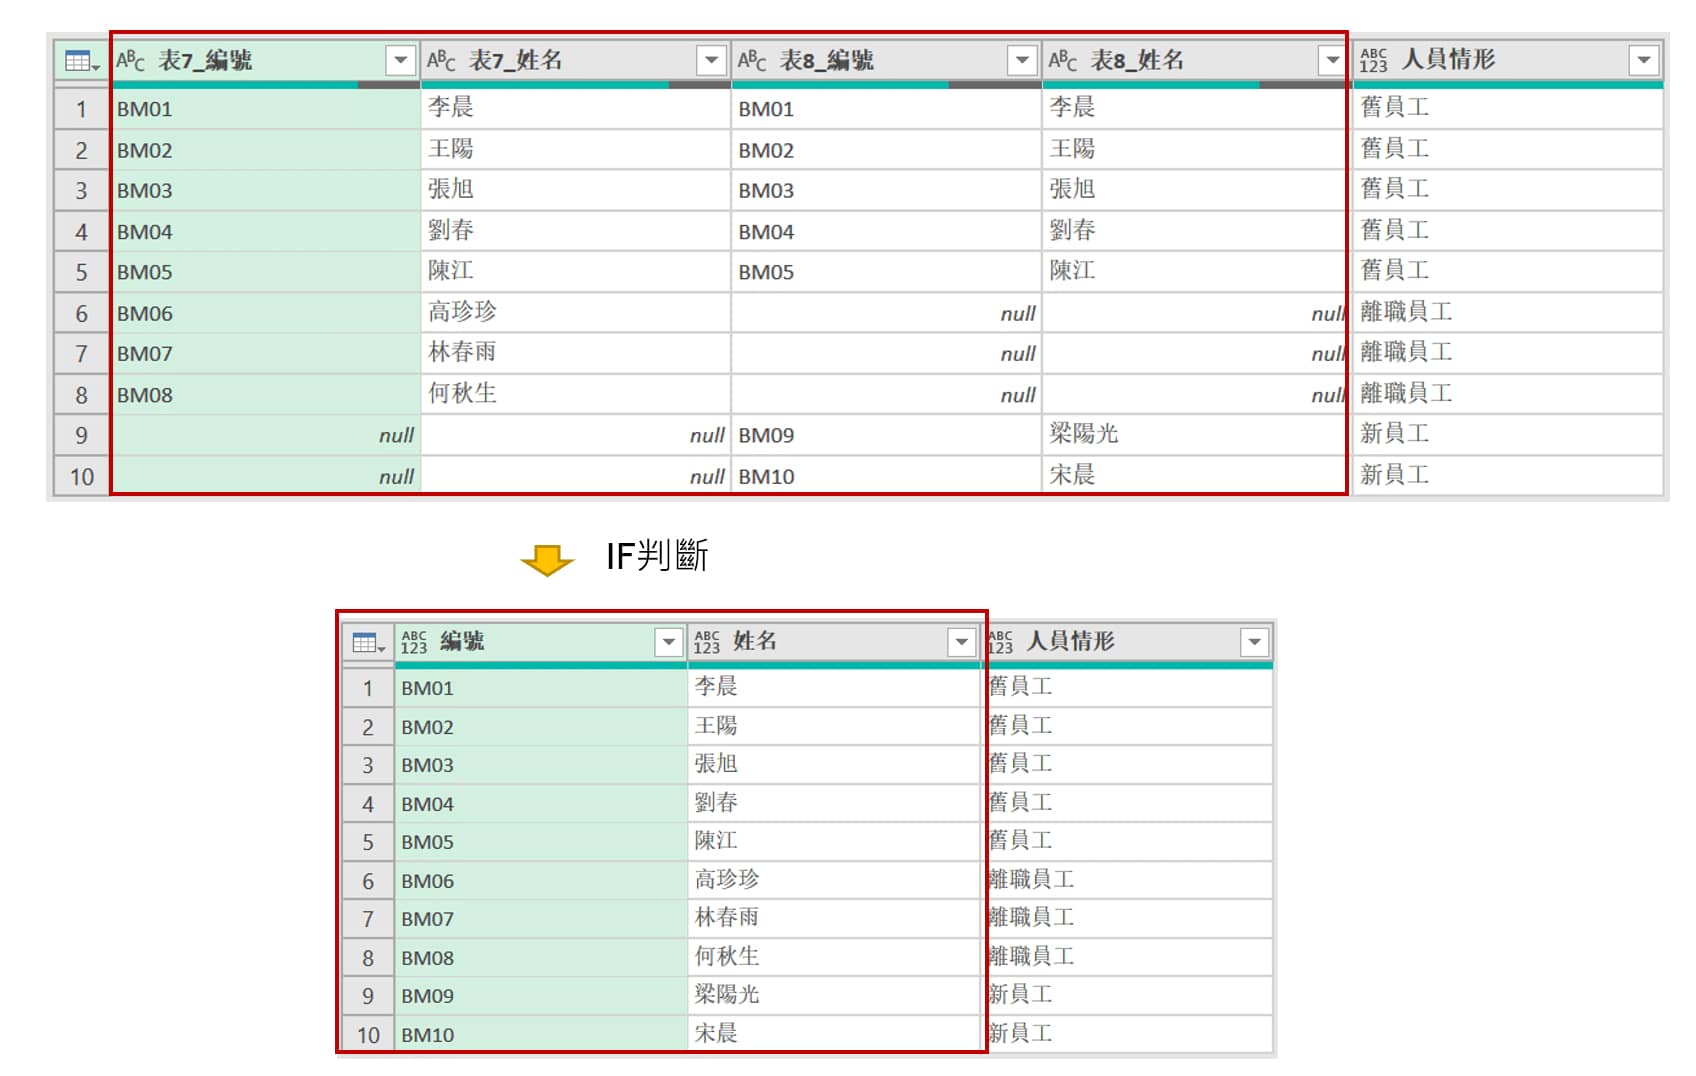Click ABC type icon of 表7_姓名 column
Viewport: 1696px width, 1076px height.
441,60
